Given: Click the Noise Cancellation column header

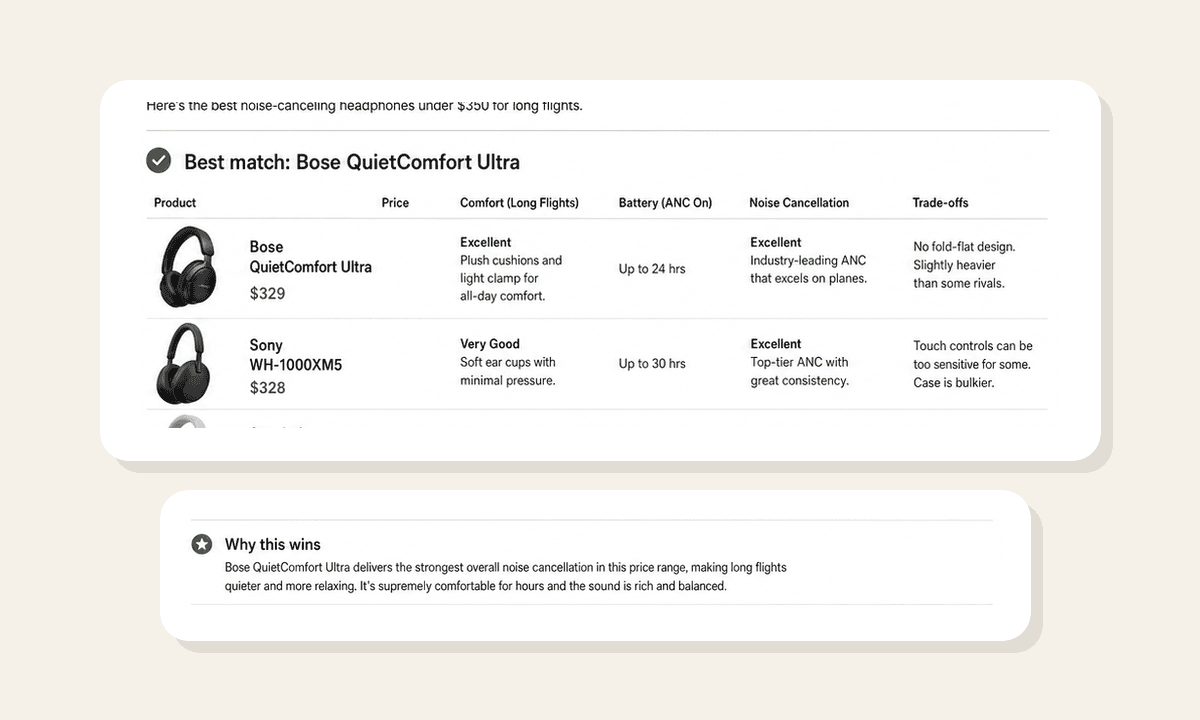Looking at the screenshot, I should click(799, 202).
